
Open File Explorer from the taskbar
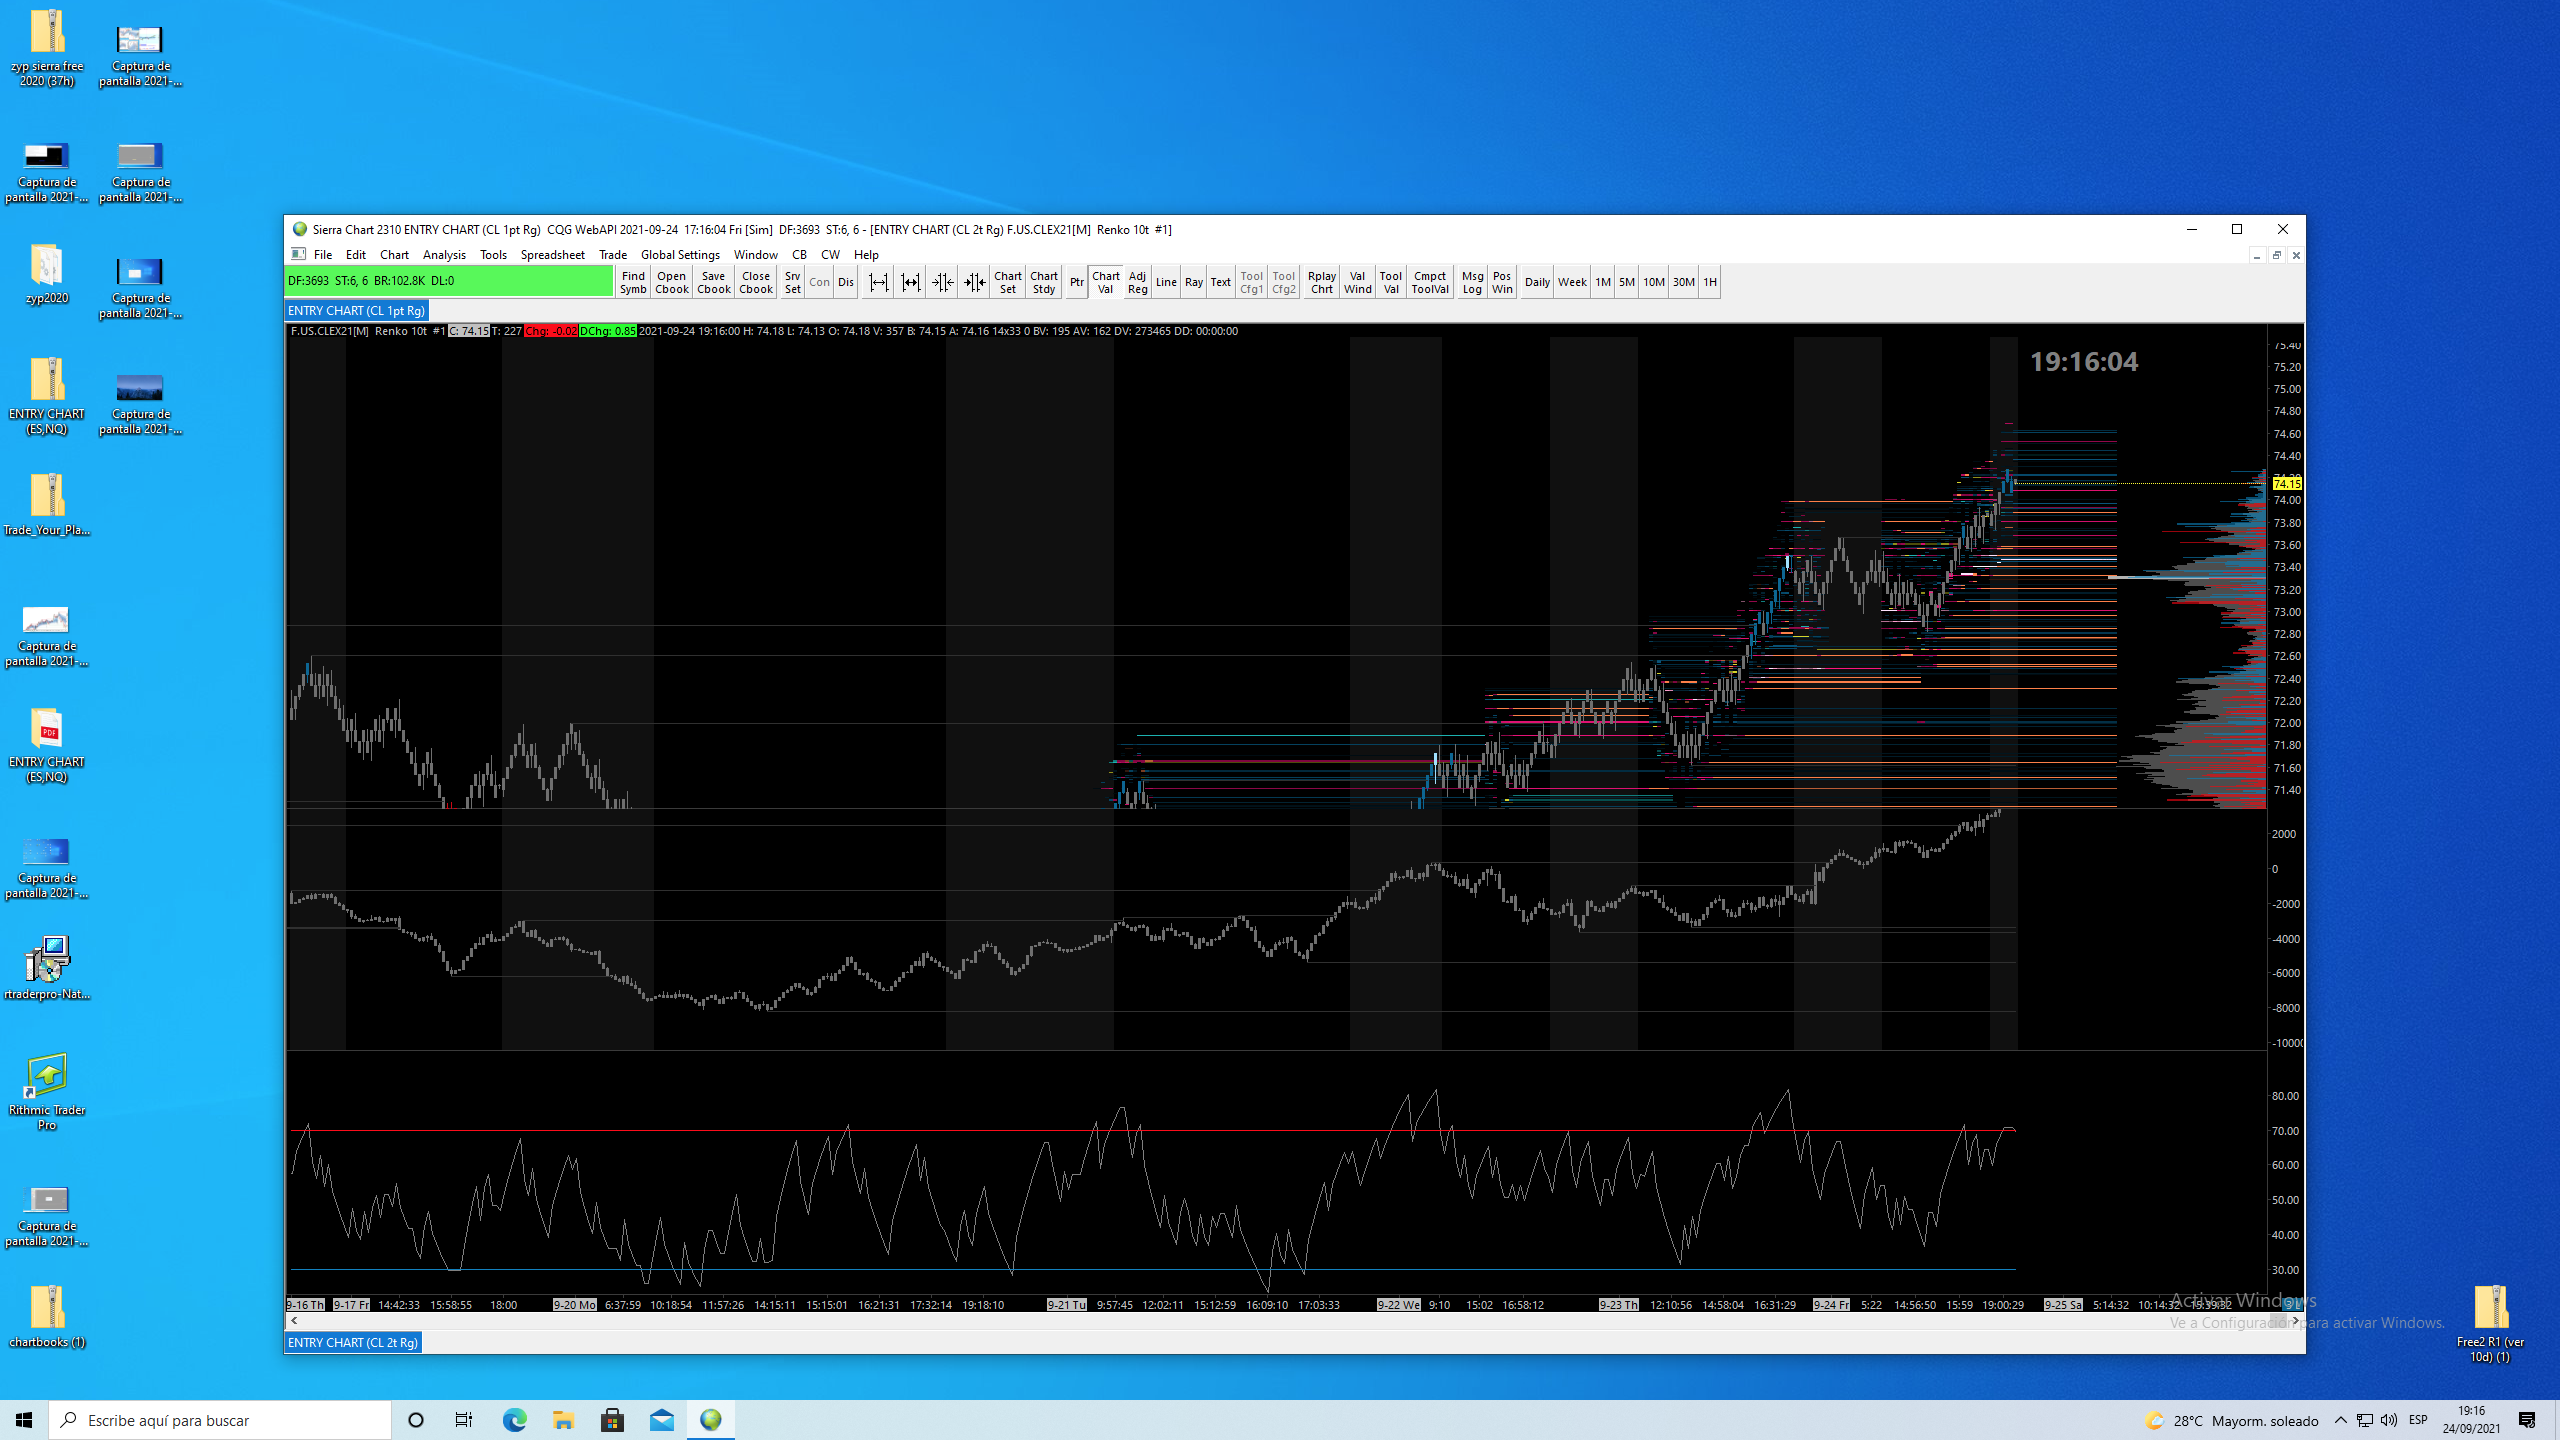(x=563, y=1420)
